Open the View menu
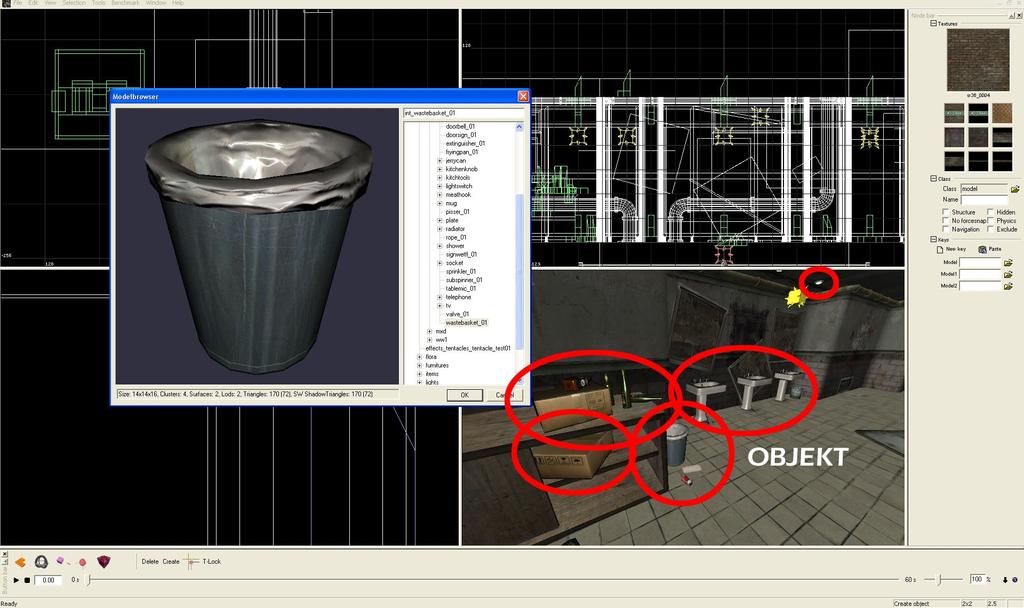 pyautogui.click(x=50, y=3)
